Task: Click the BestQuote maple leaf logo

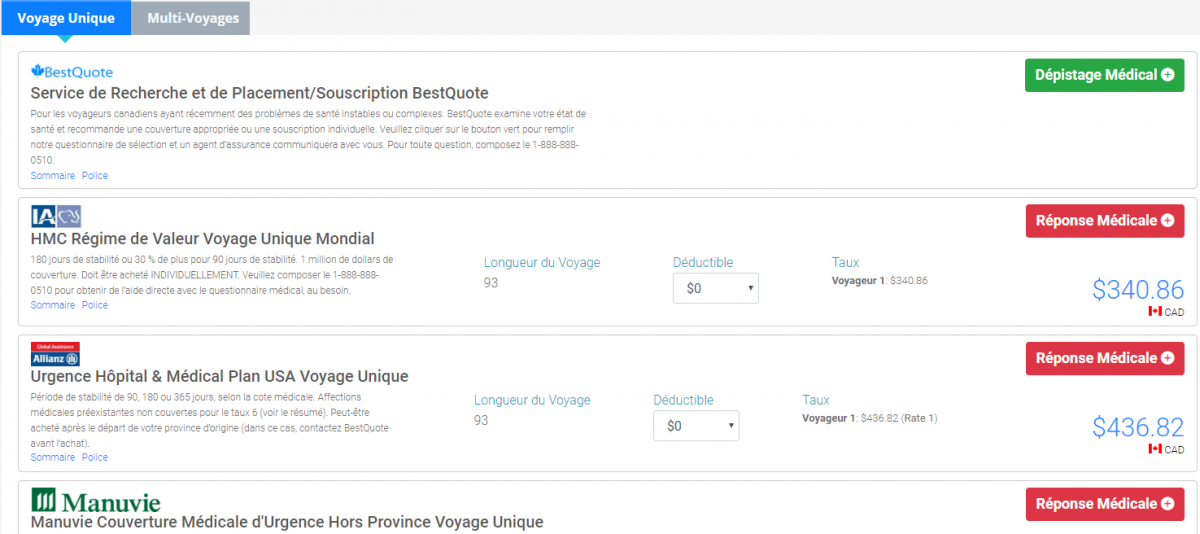Action: (x=71, y=72)
